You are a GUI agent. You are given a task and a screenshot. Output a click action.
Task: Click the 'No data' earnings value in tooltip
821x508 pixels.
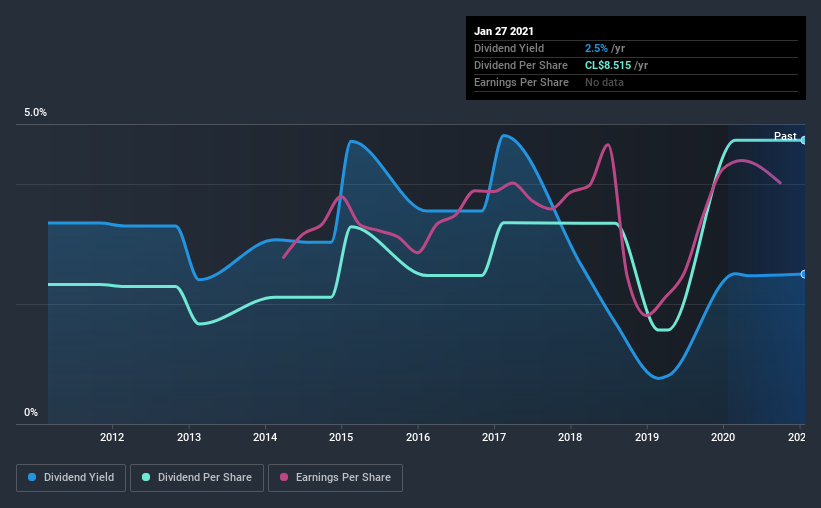(604, 82)
